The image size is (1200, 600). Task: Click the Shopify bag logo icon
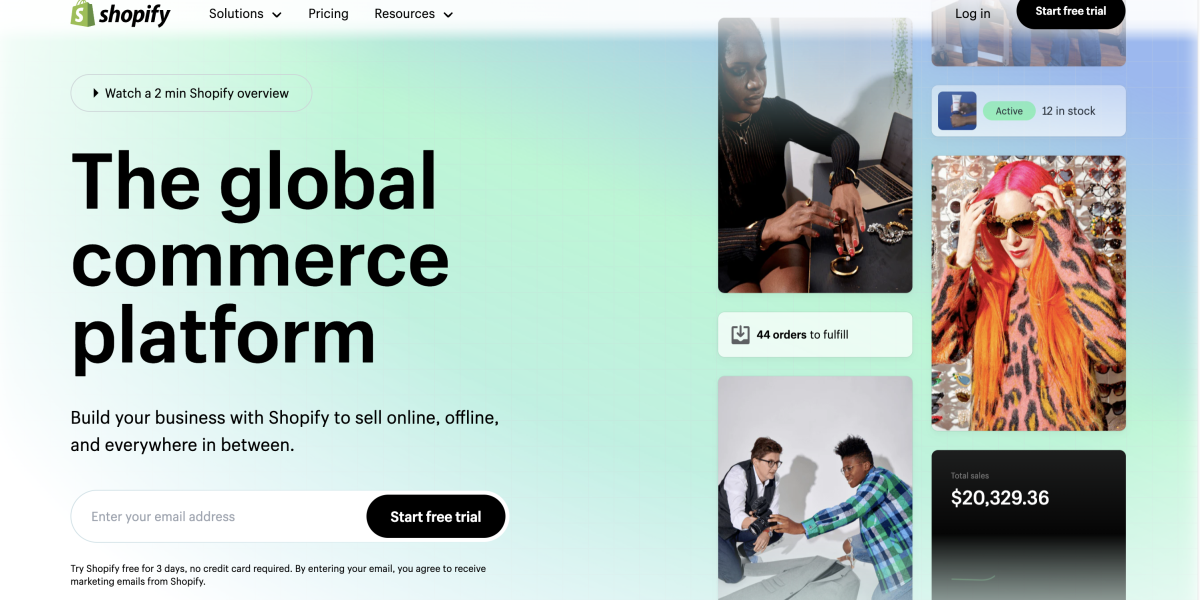point(82,13)
